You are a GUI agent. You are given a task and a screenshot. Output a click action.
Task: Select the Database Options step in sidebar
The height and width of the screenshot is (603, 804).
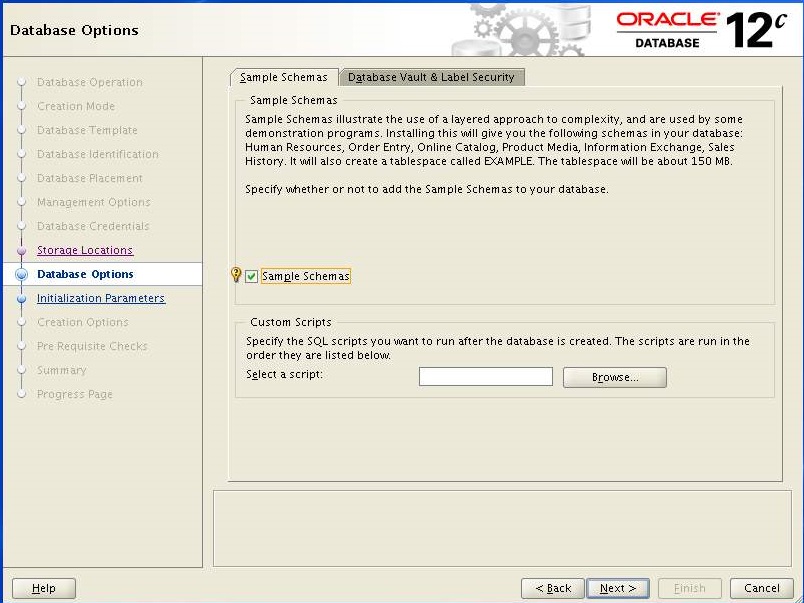click(85, 274)
